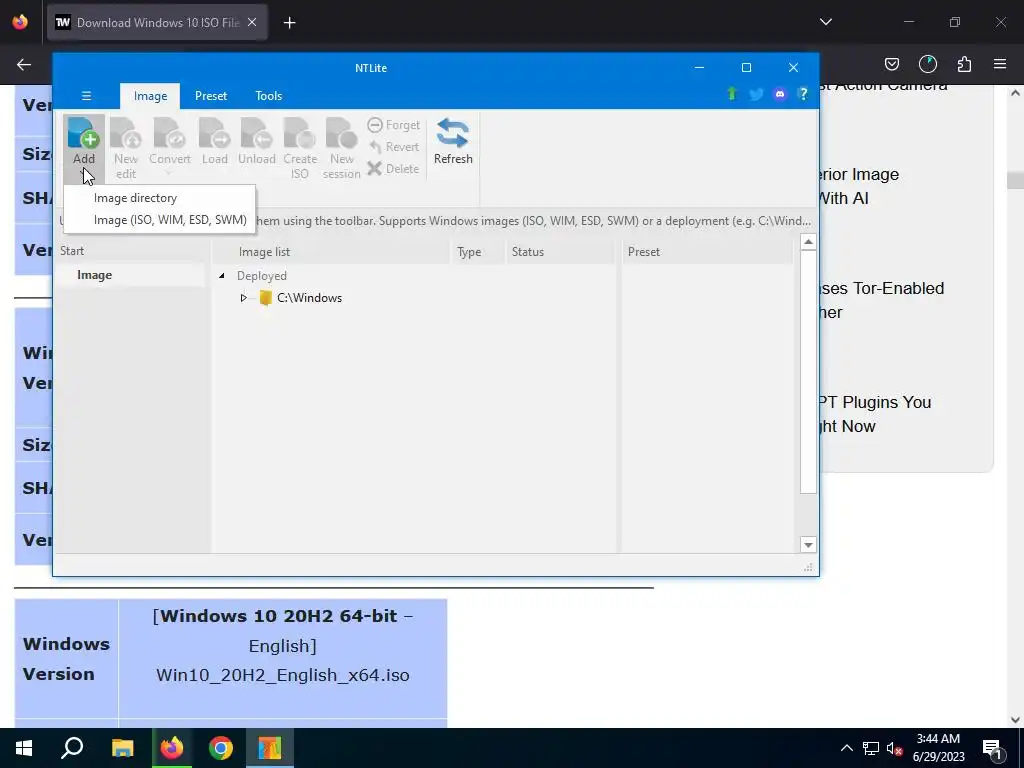1024x768 pixels.
Task: Open Firefox list all tabs dropdown
Action: [825, 22]
